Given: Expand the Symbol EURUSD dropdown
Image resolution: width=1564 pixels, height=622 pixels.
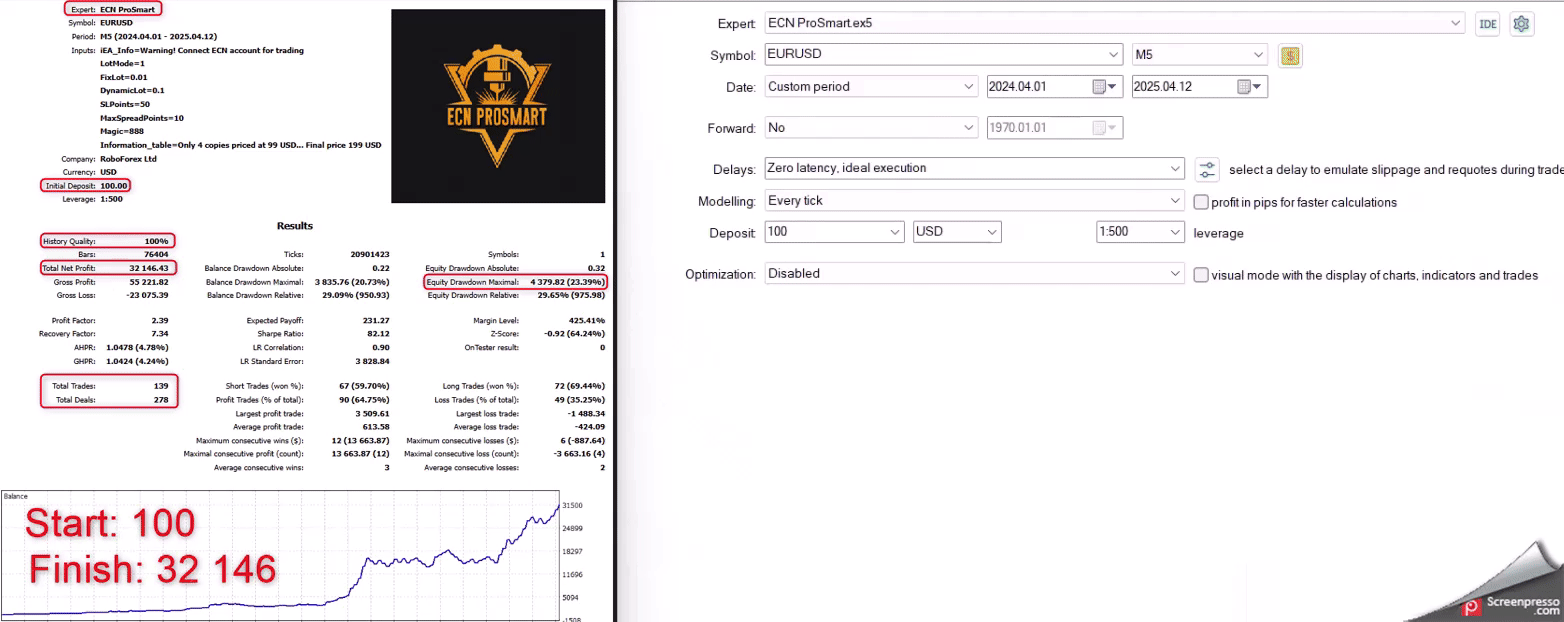Looking at the screenshot, I should click(x=1114, y=55).
